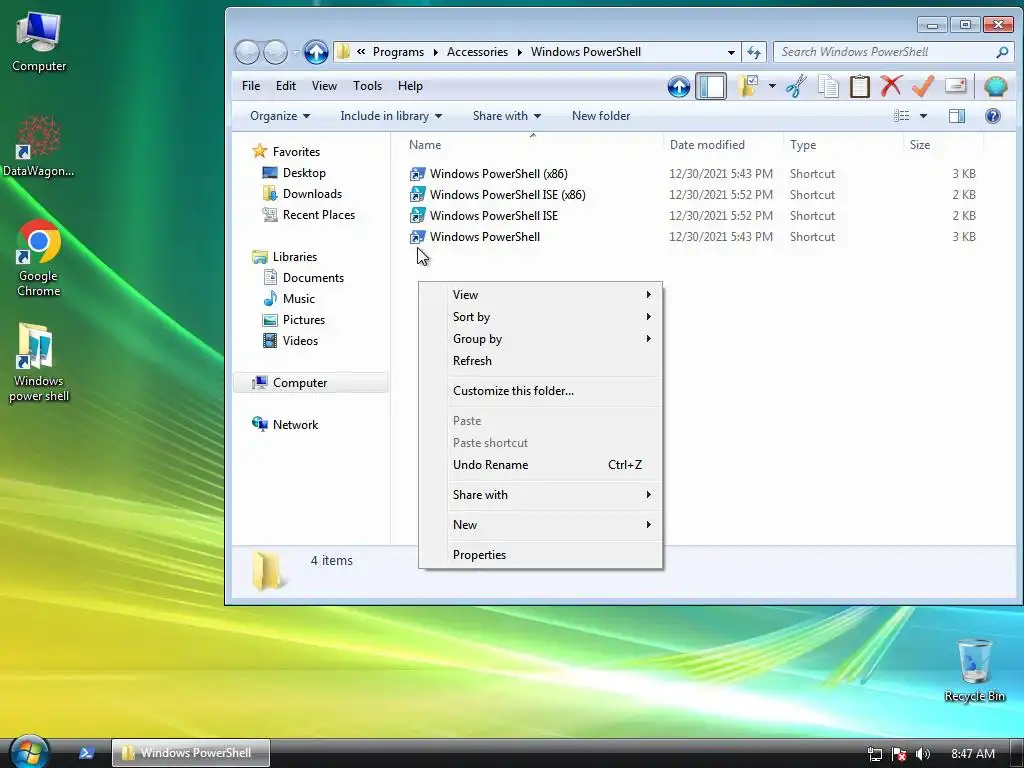
Task: Click the Change your view icon
Action: click(902, 116)
